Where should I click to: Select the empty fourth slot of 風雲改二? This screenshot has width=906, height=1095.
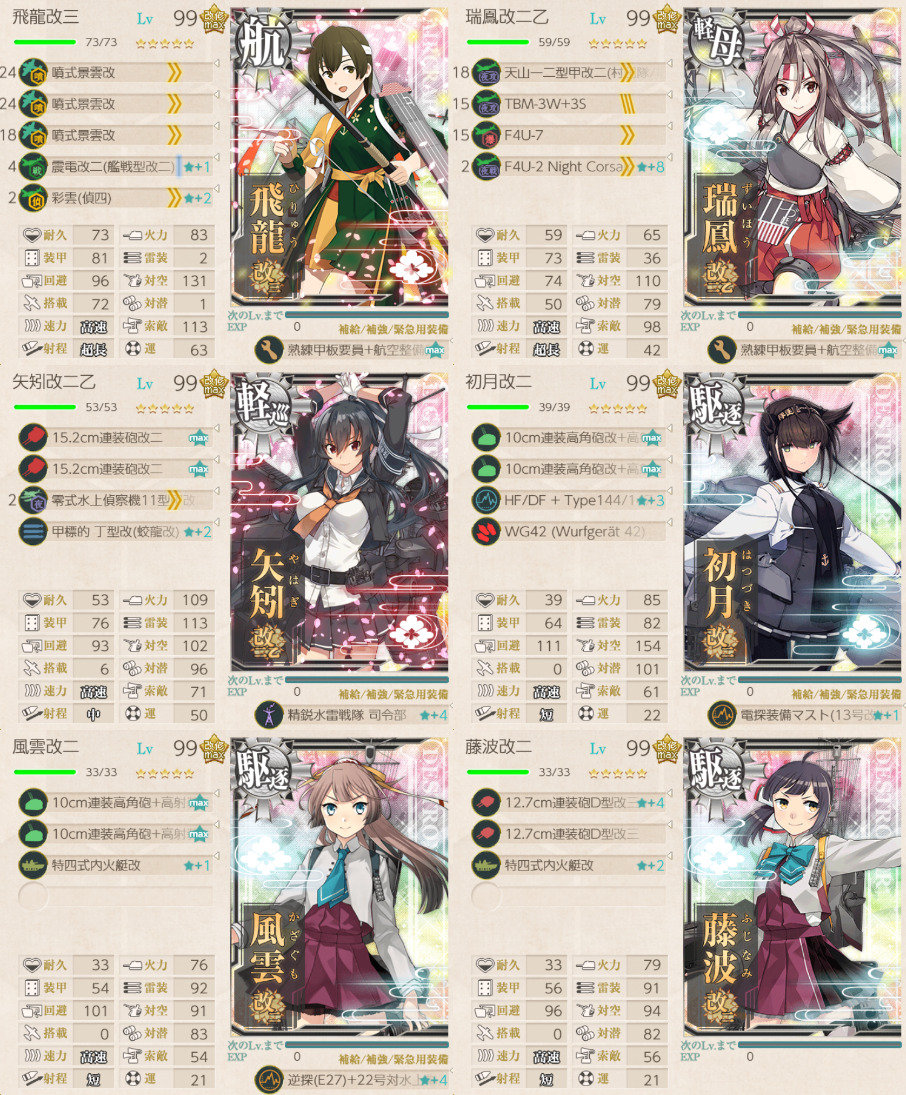click(115, 897)
